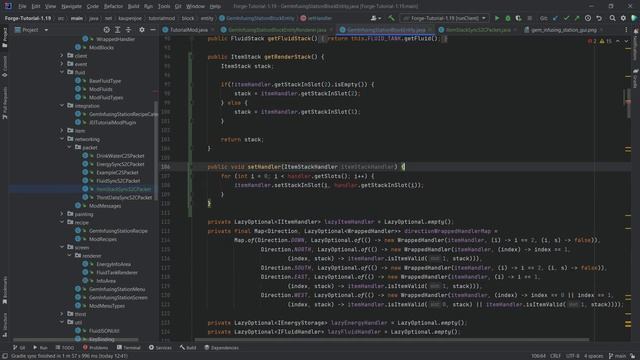Click the main Git branch widget
This screenshot has width=640, height=360.
point(618,356)
